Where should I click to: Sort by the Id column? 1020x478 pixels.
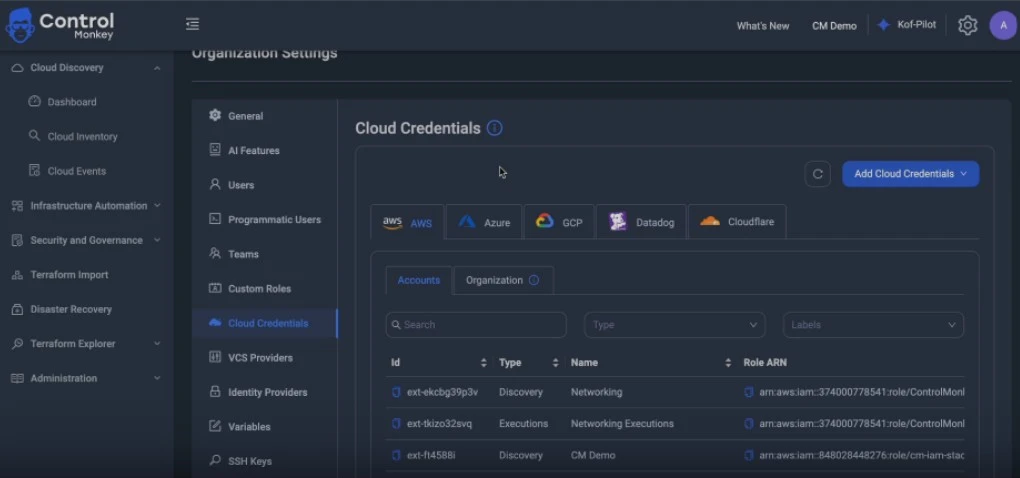pos(483,363)
